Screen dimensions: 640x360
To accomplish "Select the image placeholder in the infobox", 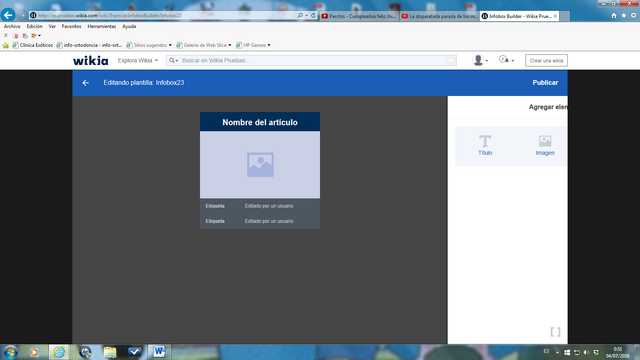I will tap(260, 164).
